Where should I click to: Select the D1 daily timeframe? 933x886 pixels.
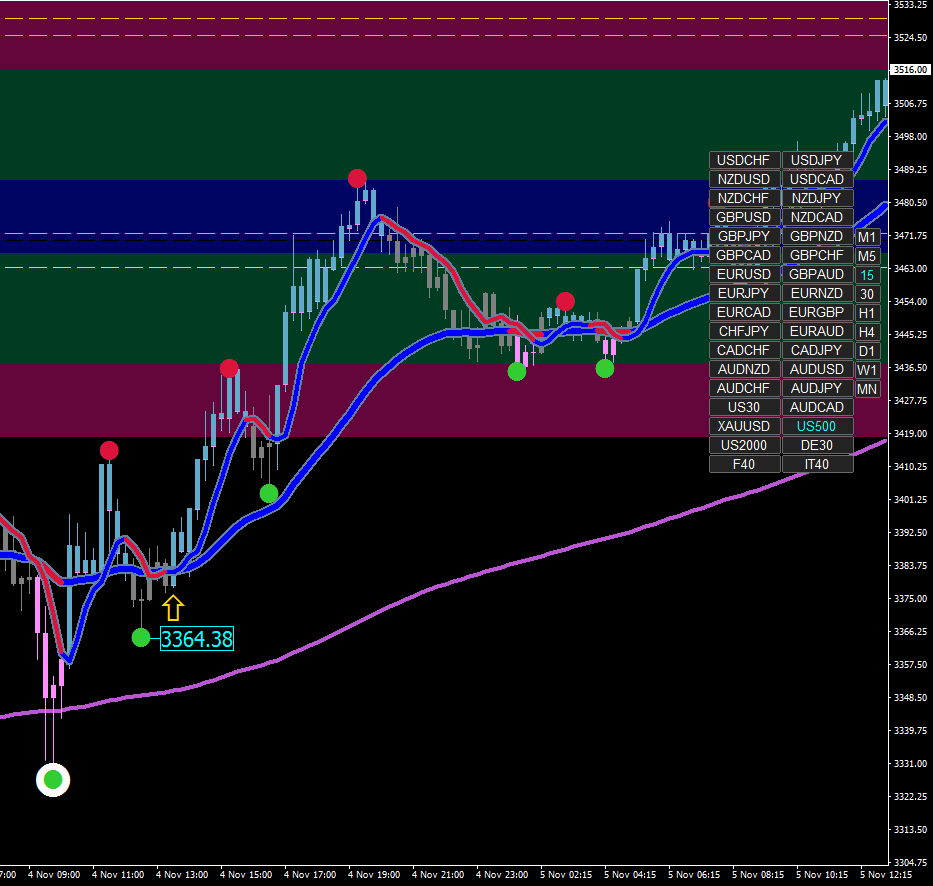tap(867, 352)
